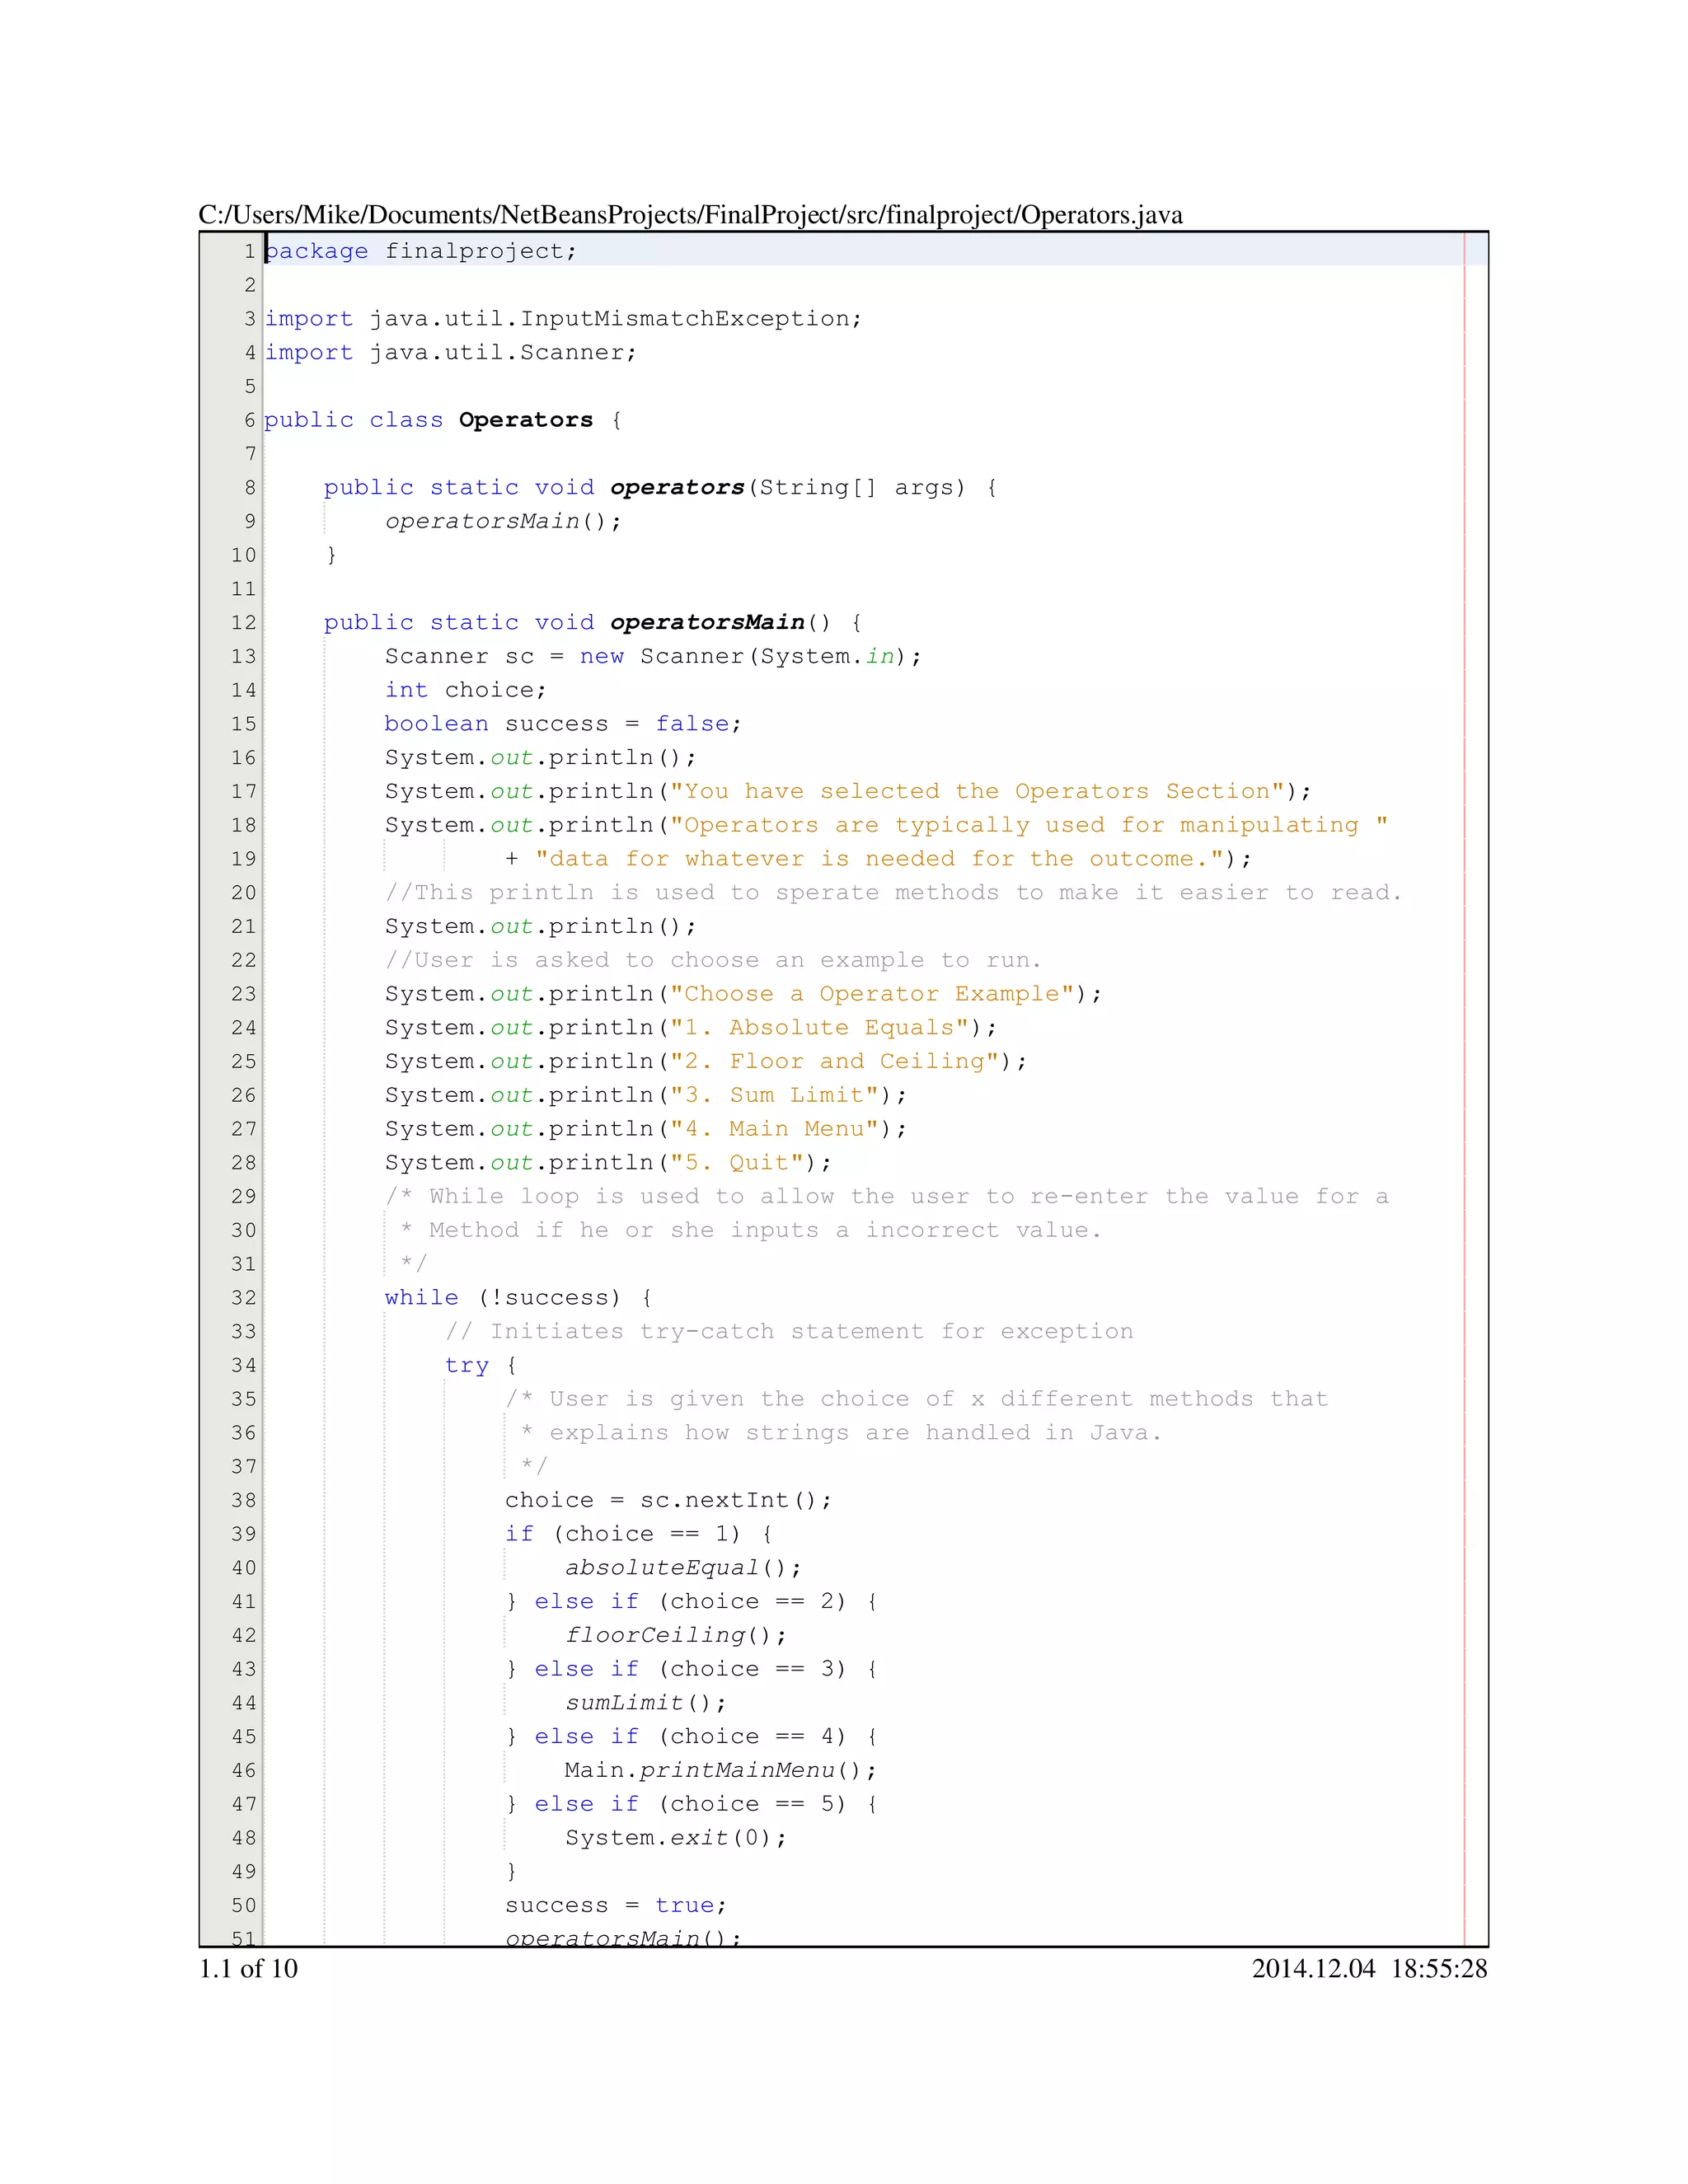Click 'boolean success' declaration on line 15
Viewport: 1688px width, 2184px height.
click(x=495, y=723)
